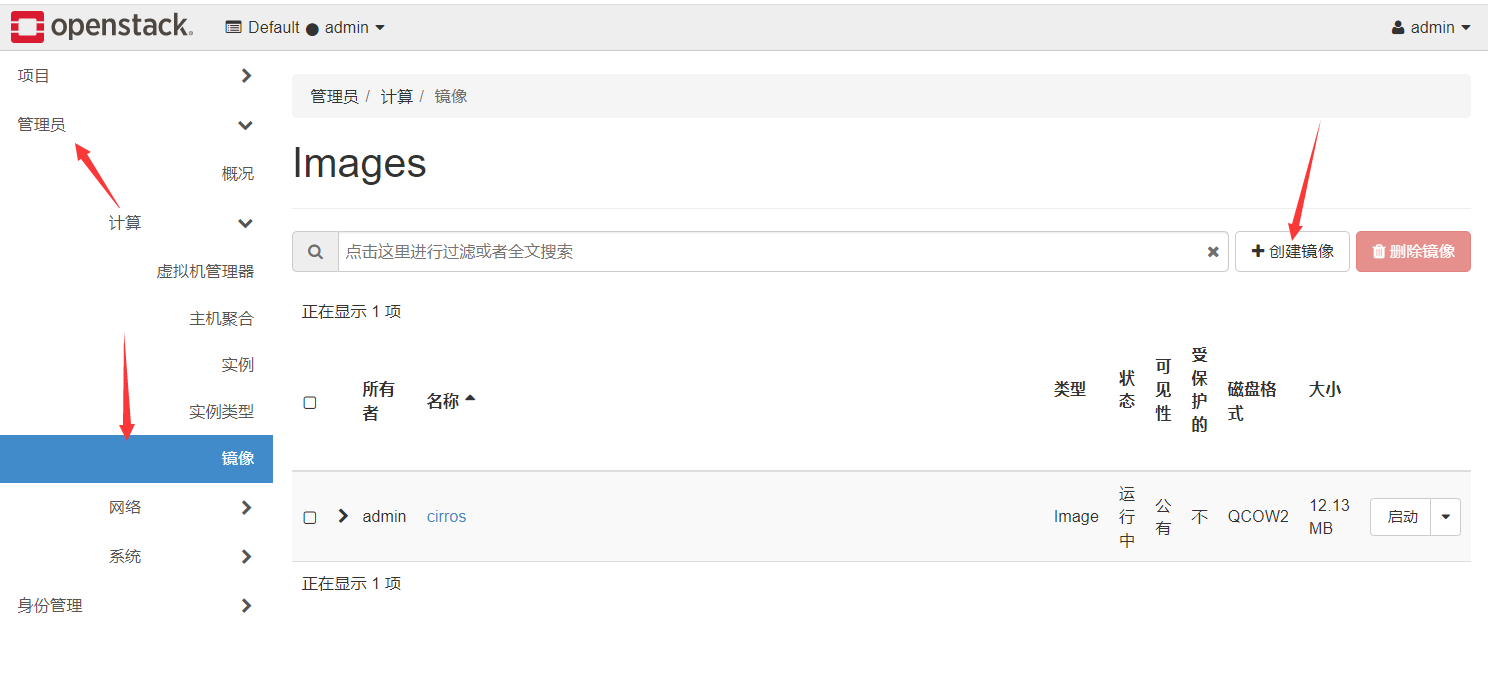Viewport: 1488px width, 689px height.
Task: Click the OpenStack logo
Action: pyautogui.click(x=102, y=27)
